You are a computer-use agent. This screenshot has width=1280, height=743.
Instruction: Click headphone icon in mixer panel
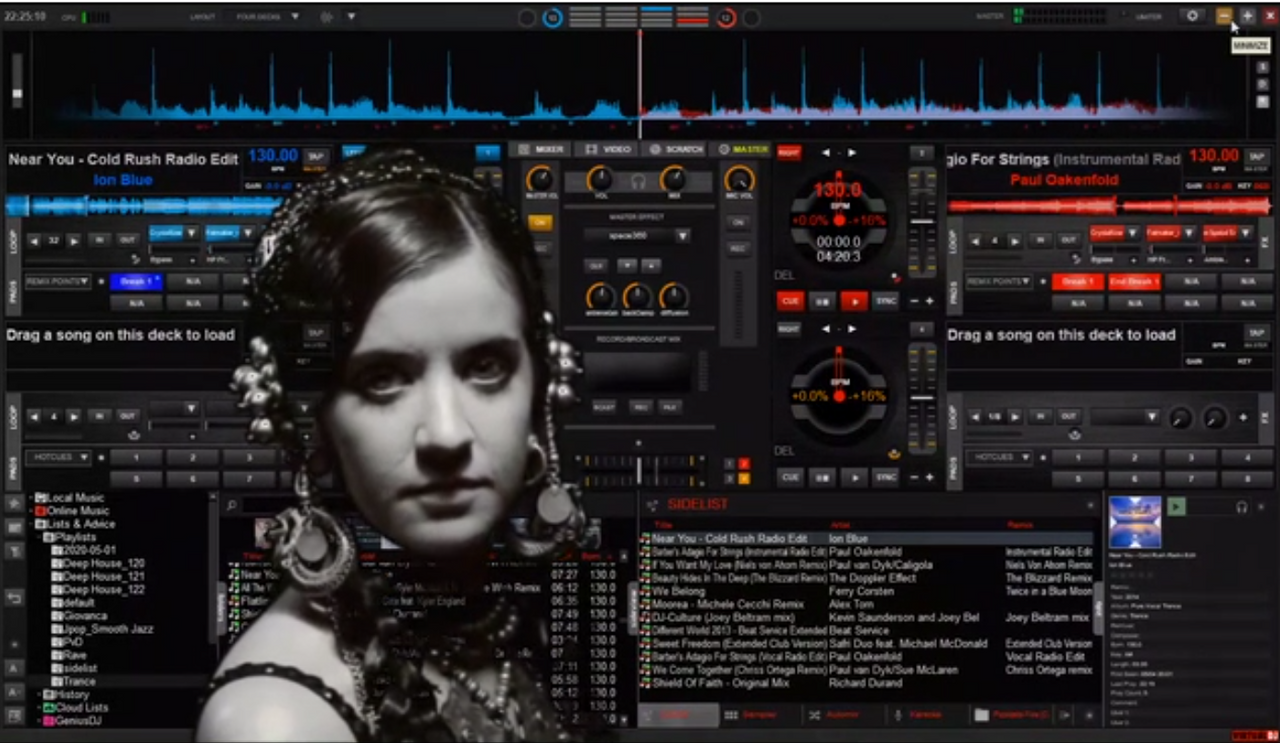click(638, 181)
